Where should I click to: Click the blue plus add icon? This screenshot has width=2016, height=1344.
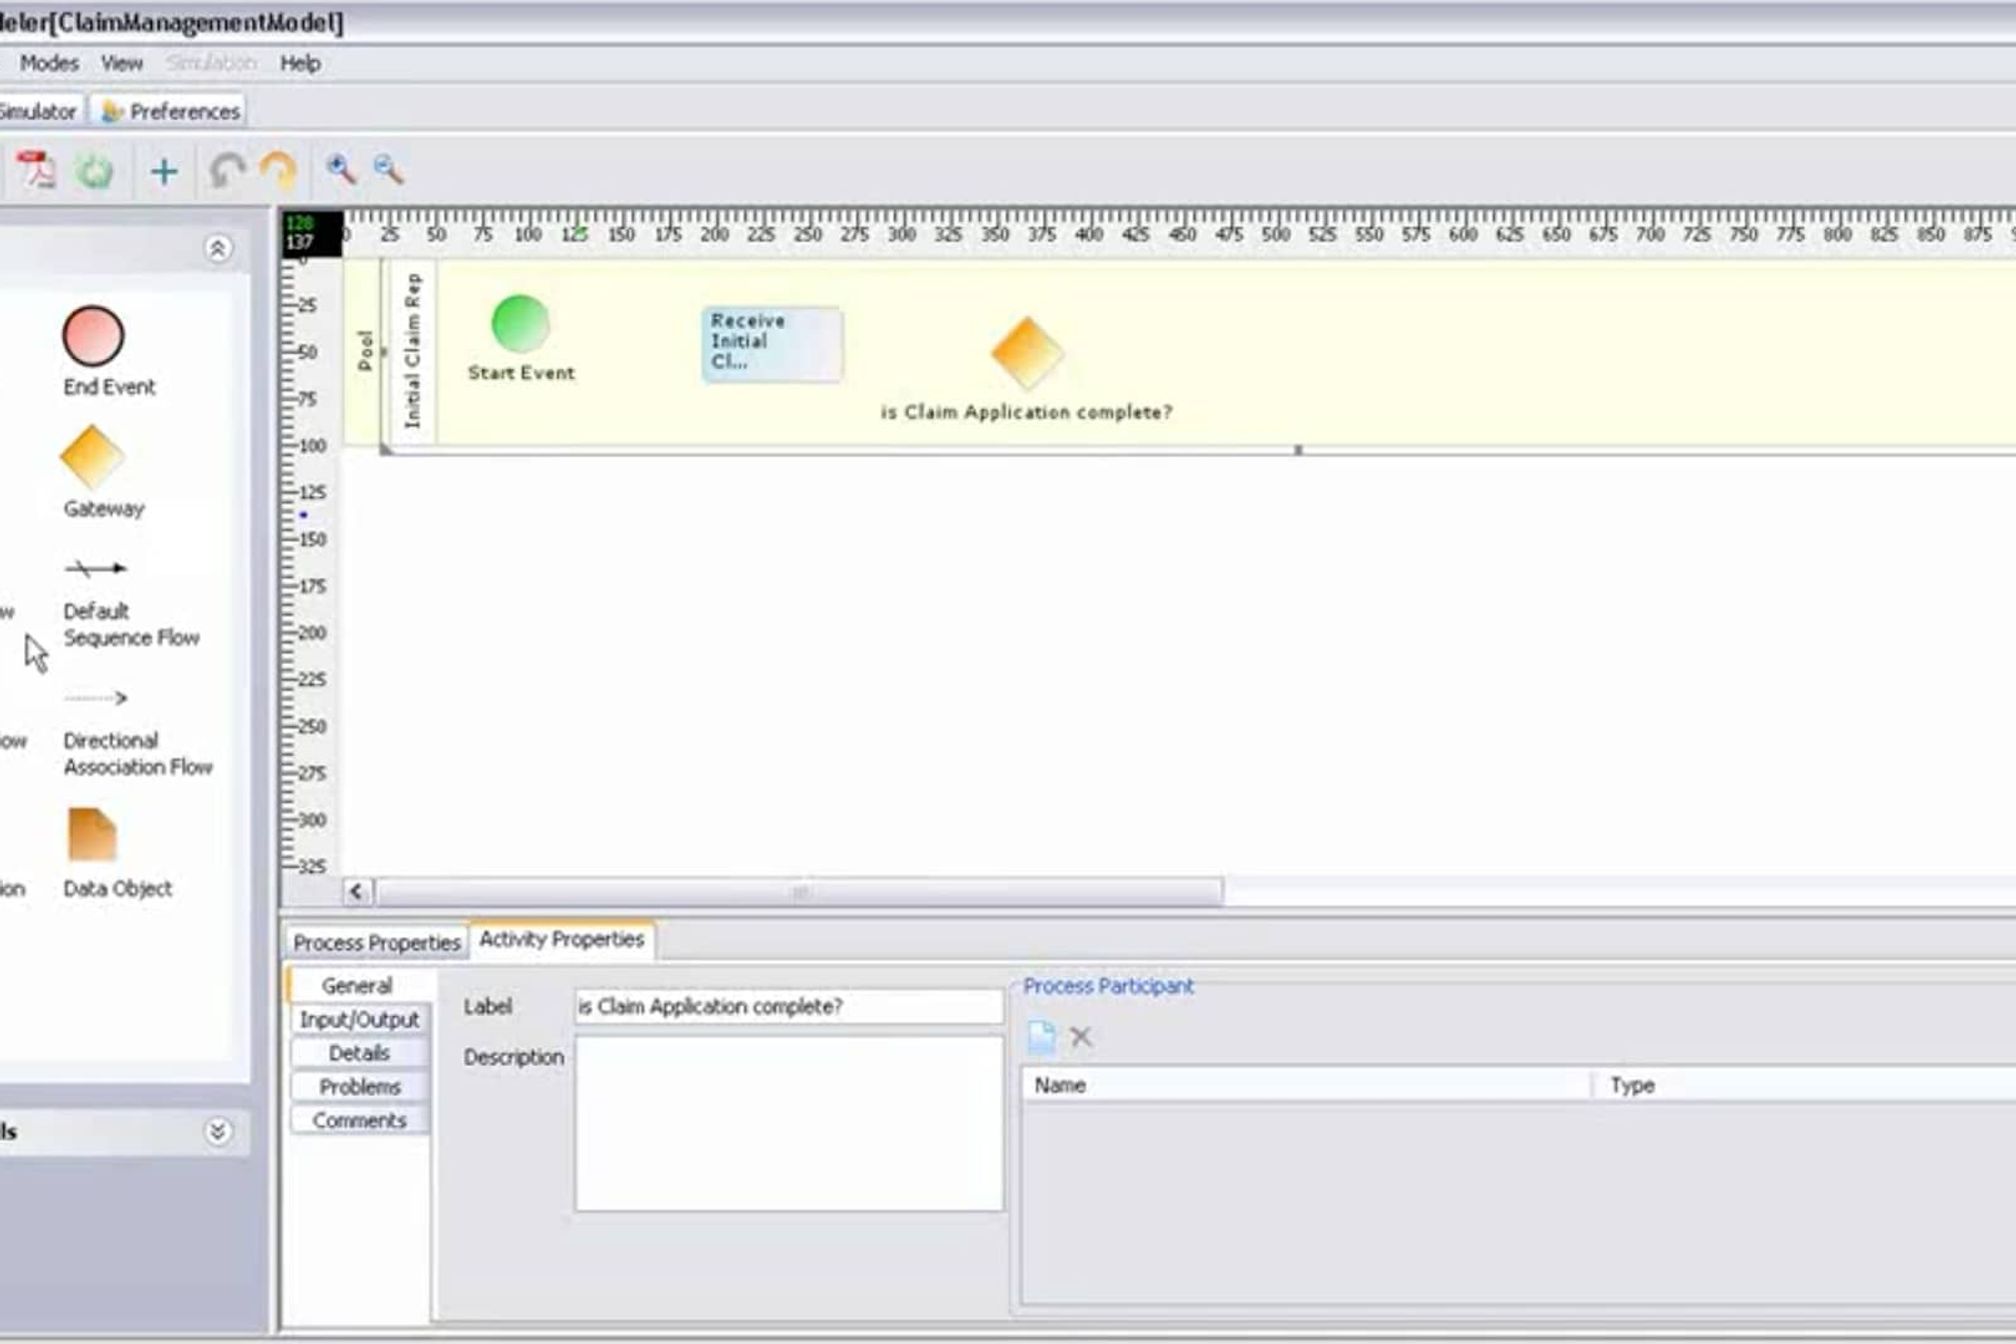[x=164, y=171]
